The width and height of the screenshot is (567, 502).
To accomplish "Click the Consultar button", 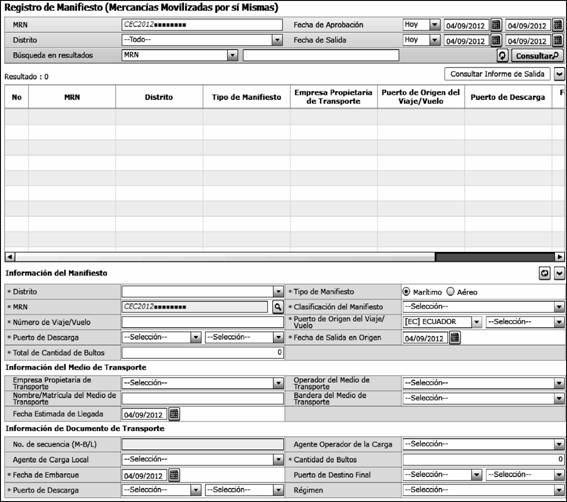I will pyautogui.click(x=537, y=56).
